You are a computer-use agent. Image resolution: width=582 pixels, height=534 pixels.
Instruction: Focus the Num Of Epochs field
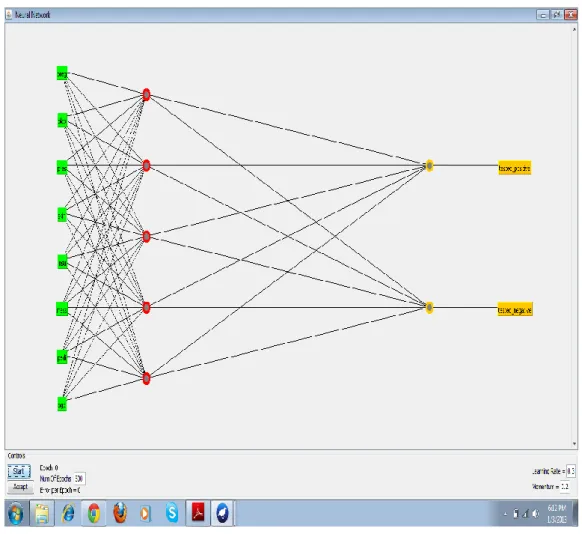[79, 479]
